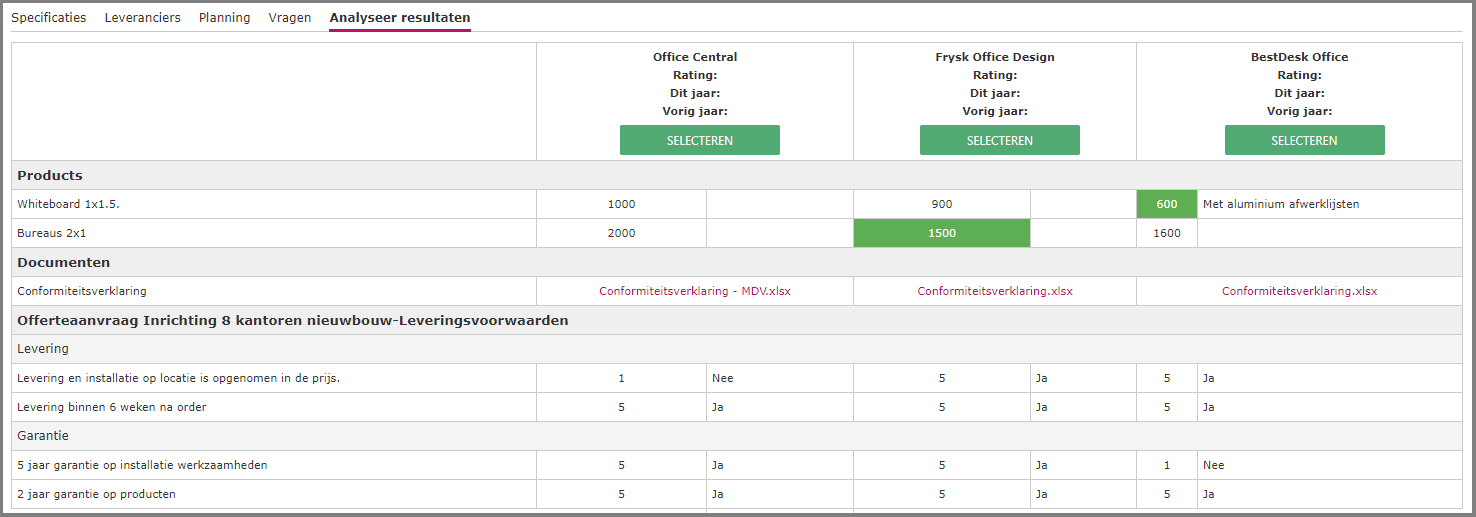Open BestDesk Office Conformiteitsverklaring.xlsx file
The image size is (1476, 517).
[x=1299, y=291]
